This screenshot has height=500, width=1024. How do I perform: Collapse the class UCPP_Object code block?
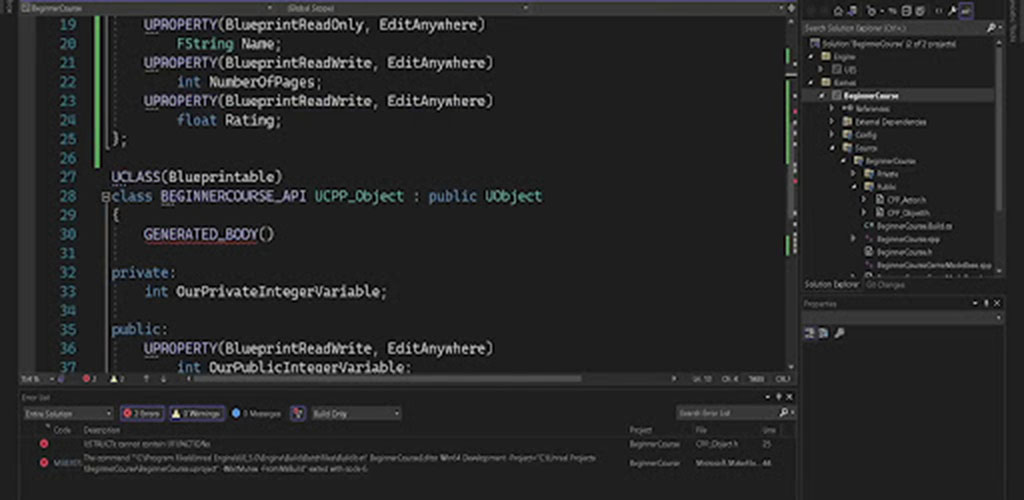105,196
